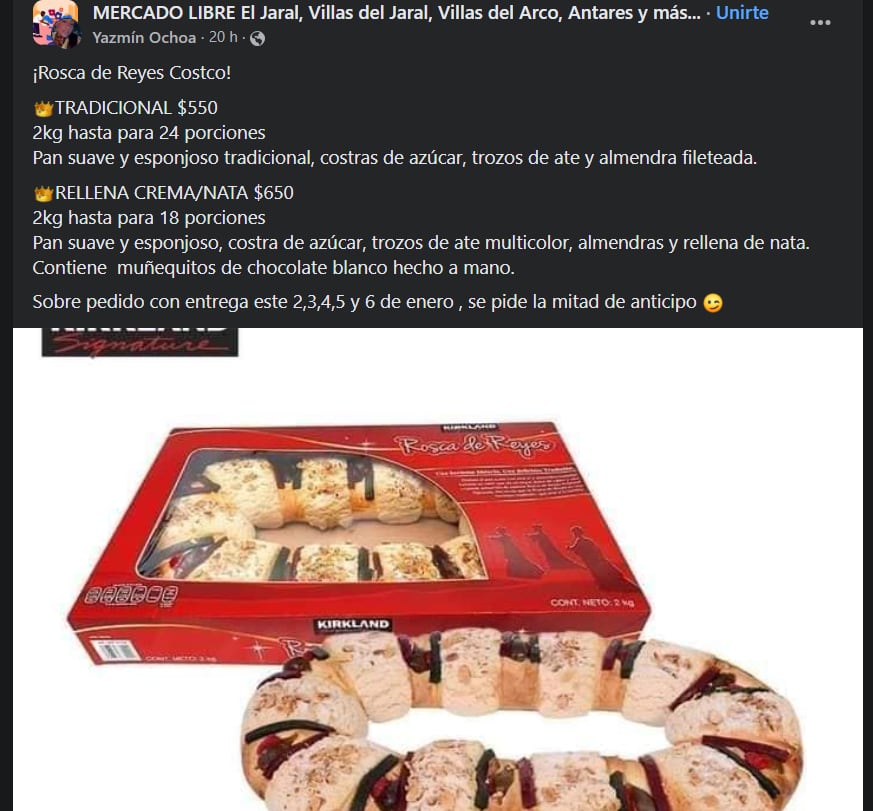This screenshot has height=811, width=873.
Task: Click the Rosca de Reyes script on box lid
Action: [x=475, y=445]
